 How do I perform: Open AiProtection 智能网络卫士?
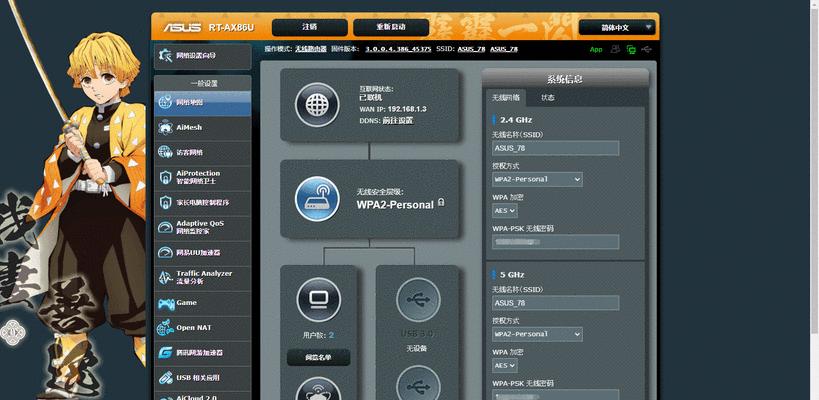(202, 178)
